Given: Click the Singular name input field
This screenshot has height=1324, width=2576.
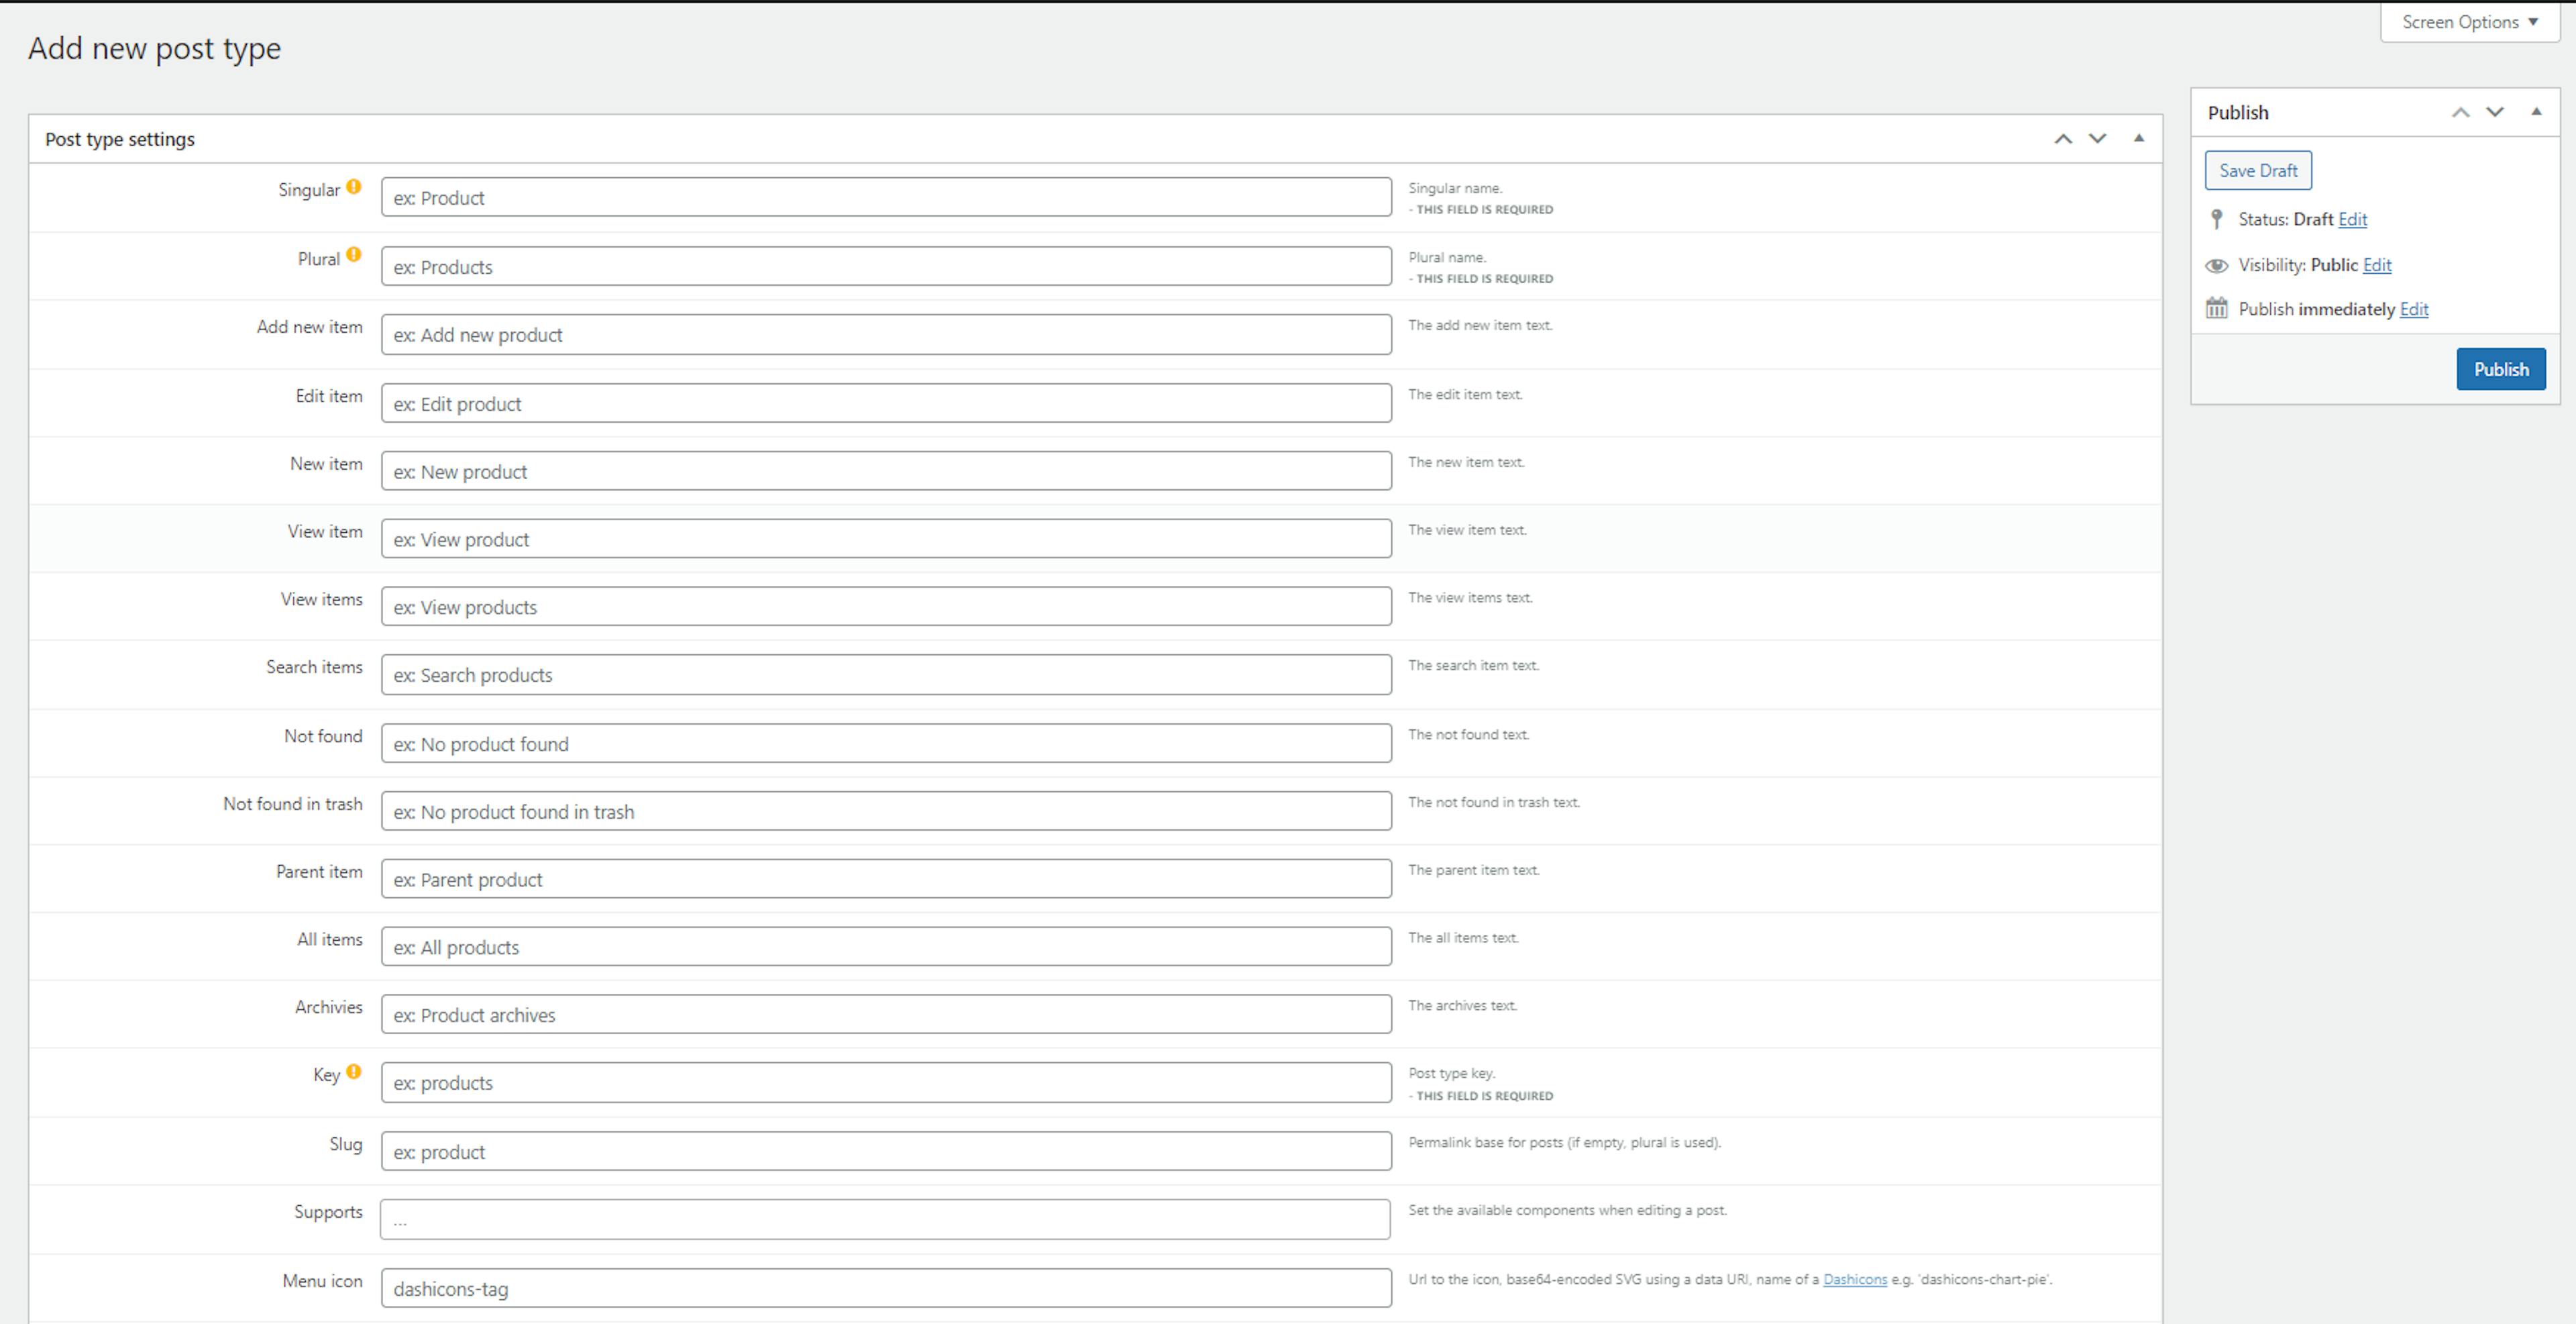Looking at the screenshot, I should [885, 197].
